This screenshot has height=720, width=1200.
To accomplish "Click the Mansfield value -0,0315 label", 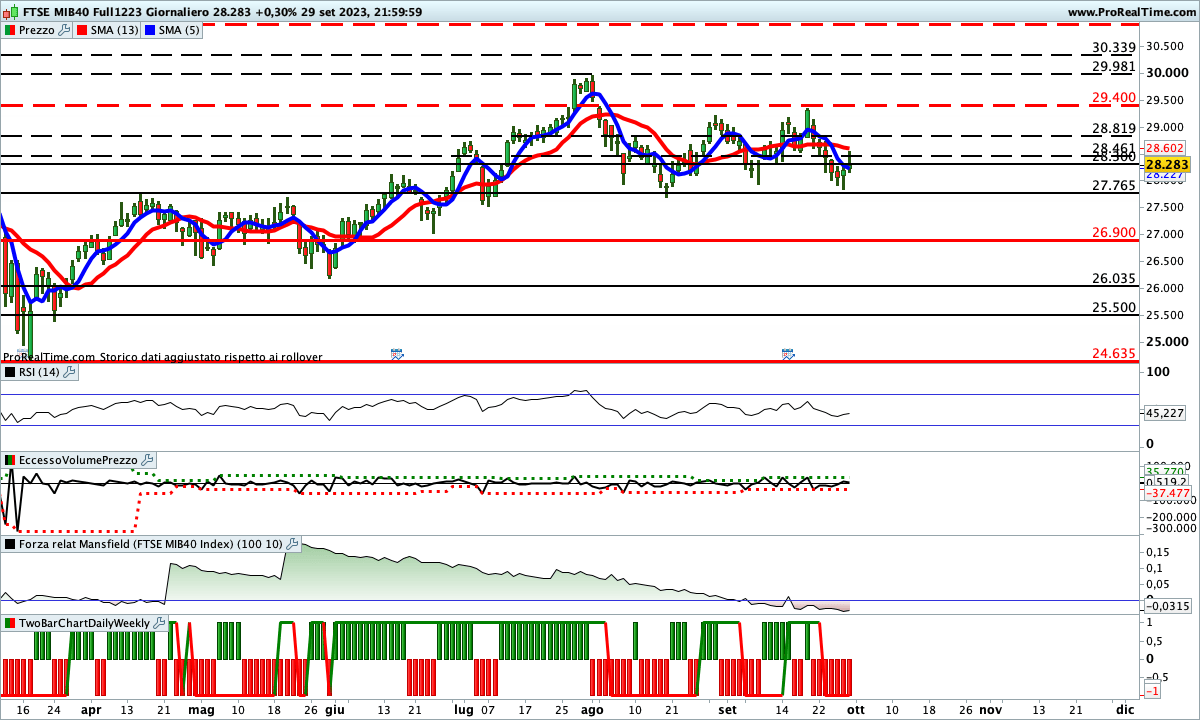I will (x=1166, y=605).
